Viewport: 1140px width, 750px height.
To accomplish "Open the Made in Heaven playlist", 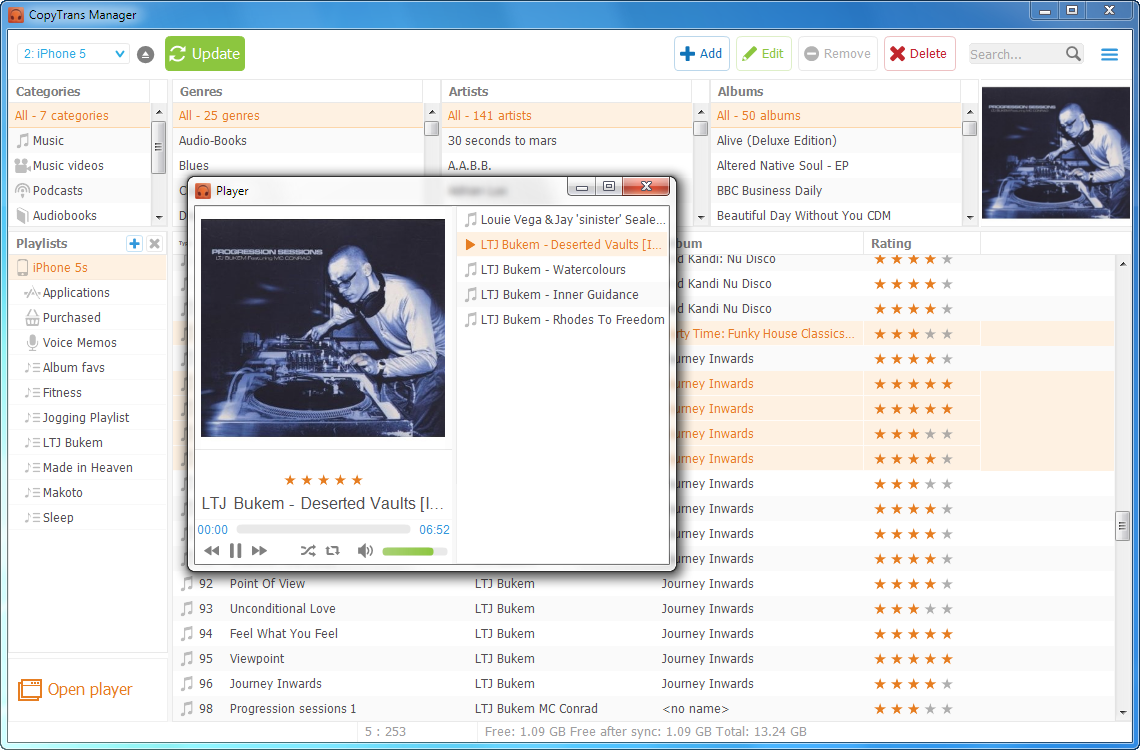I will [x=89, y=467].
